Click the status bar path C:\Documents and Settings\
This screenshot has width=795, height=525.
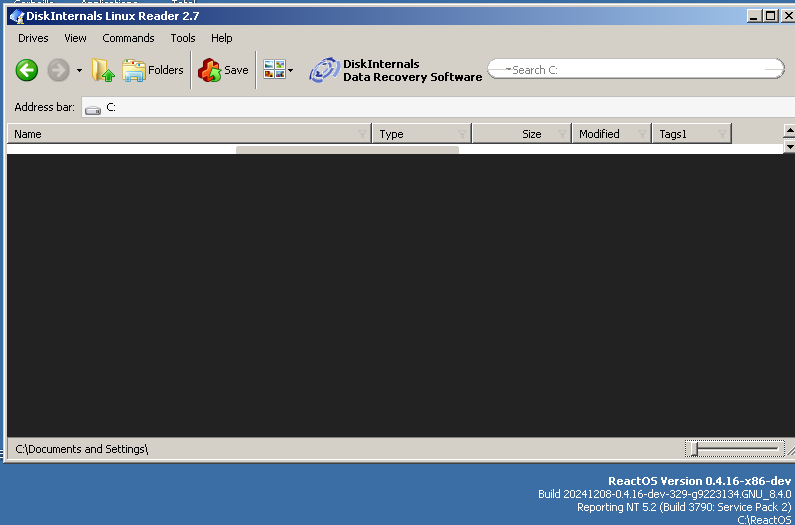82,449
